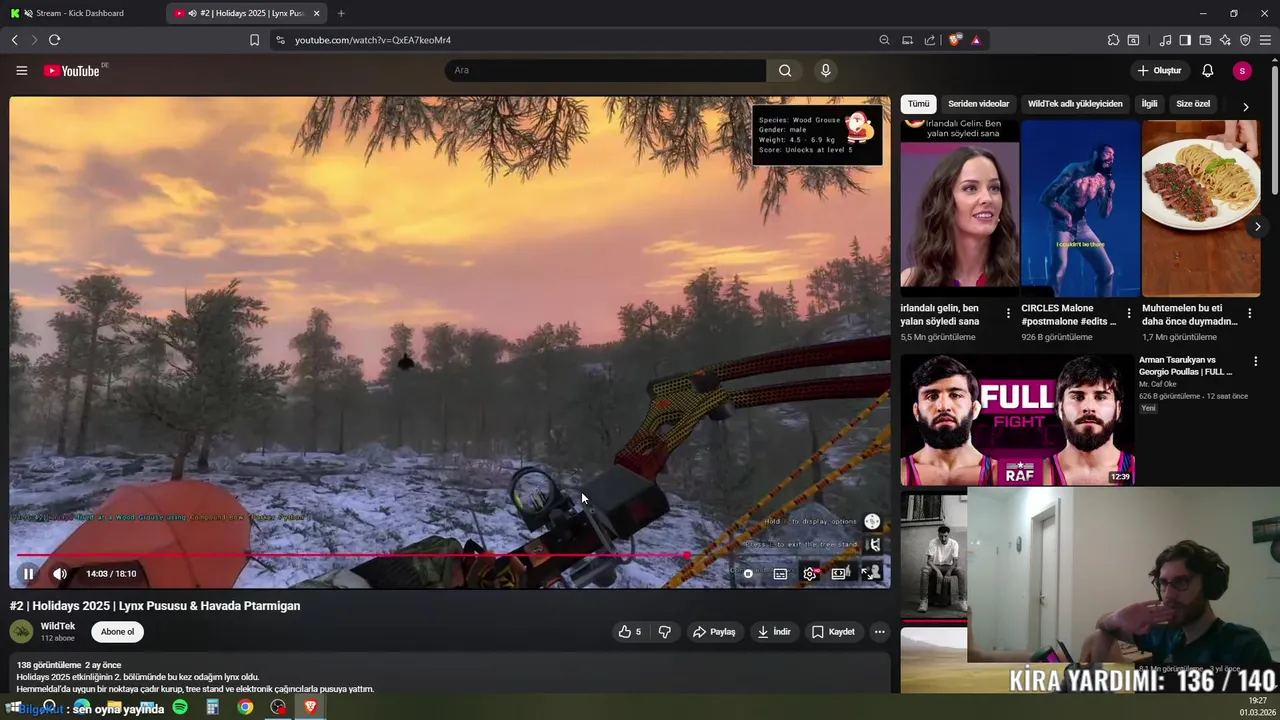Show more filter chips with the arrow
Image resolution: width=1280 pixels, height=720 pixels.
(x=1245, y=106)
